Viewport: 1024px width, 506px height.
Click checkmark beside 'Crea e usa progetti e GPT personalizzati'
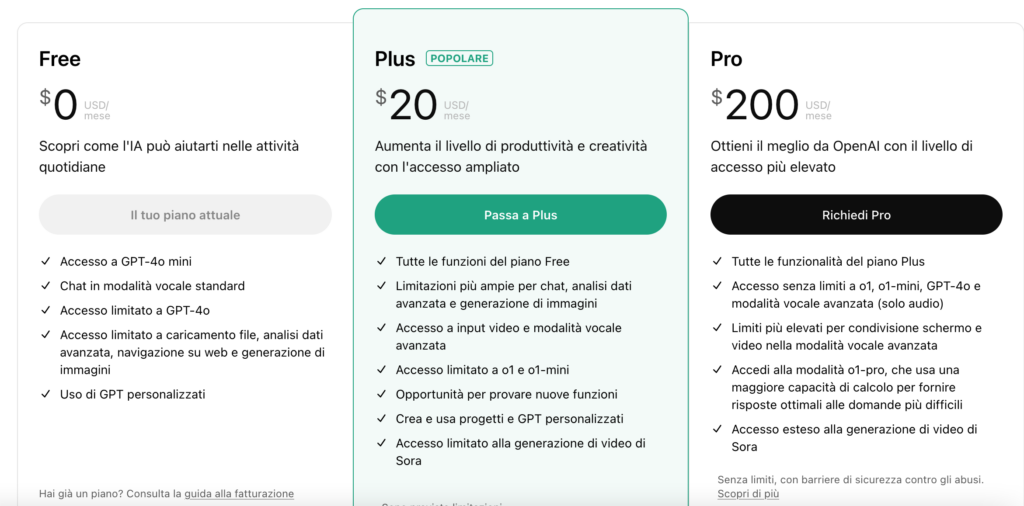coord(382,419)
